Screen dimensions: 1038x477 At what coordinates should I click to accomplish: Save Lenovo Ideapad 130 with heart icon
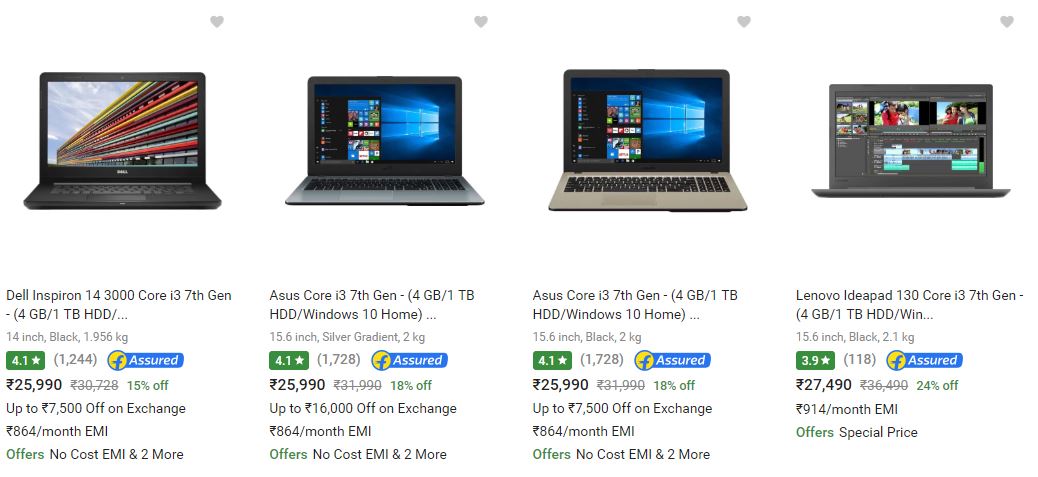click(x=1007, y=22)
